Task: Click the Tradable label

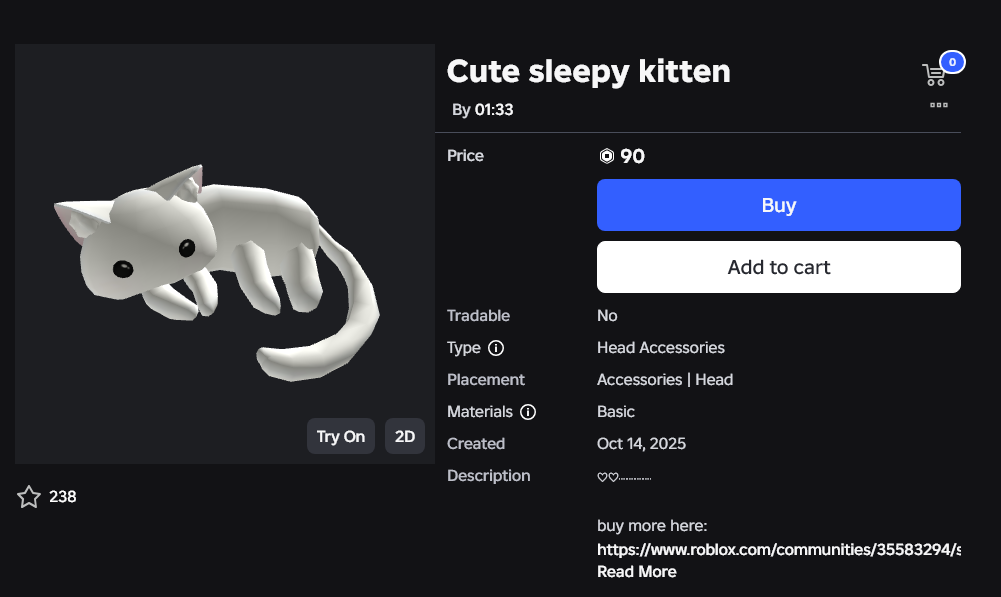Action: pyautogui.click(x=478, y=316)
